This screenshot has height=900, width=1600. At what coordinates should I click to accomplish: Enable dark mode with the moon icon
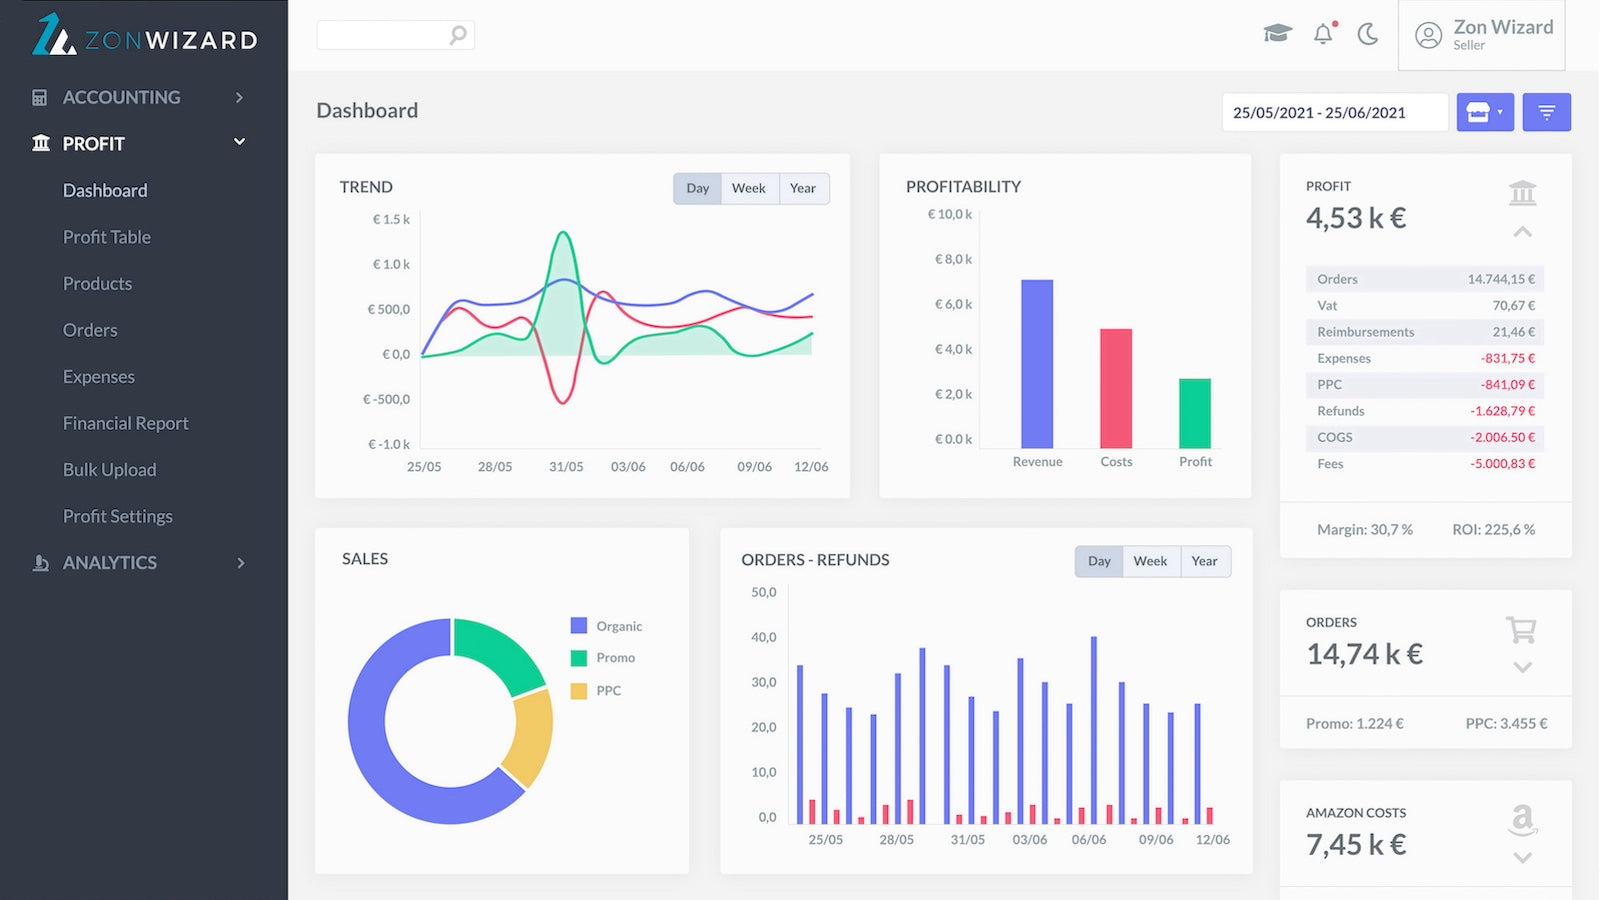1366,33
